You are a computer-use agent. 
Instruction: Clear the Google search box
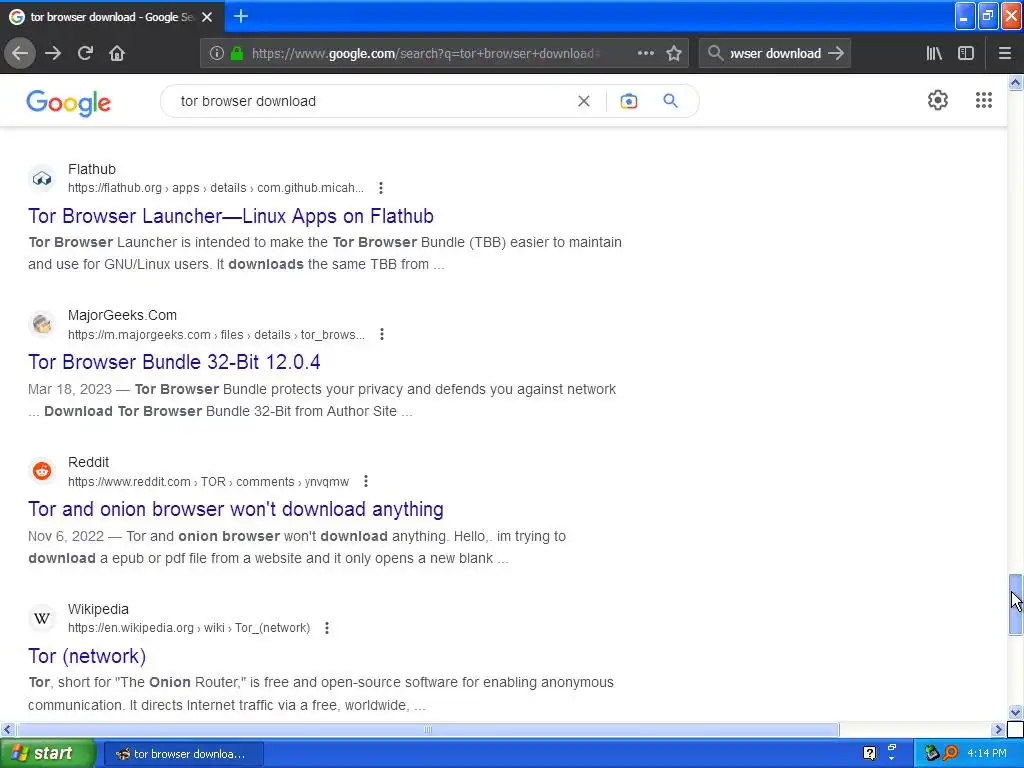[584, 101]
